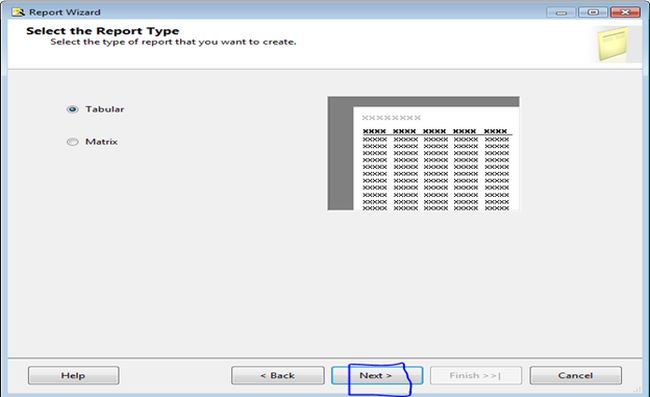650x397 pixels.
Task: Click the 'Select the Report Type' heading
Action: 102,31
